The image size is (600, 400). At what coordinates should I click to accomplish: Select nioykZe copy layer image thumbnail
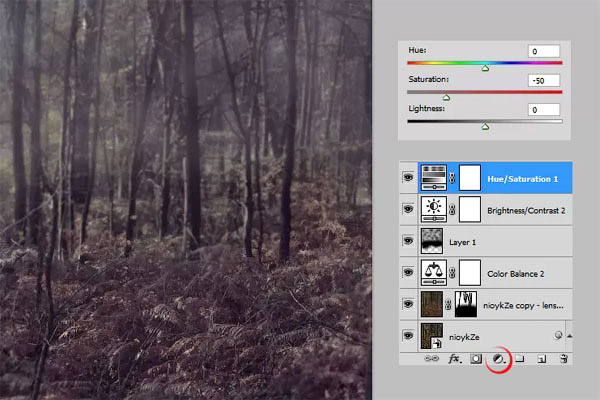(432, 304)
